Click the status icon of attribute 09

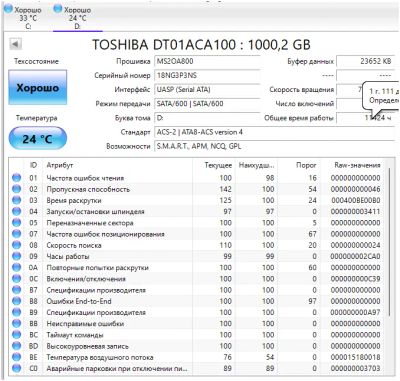[x=16, y=256]
